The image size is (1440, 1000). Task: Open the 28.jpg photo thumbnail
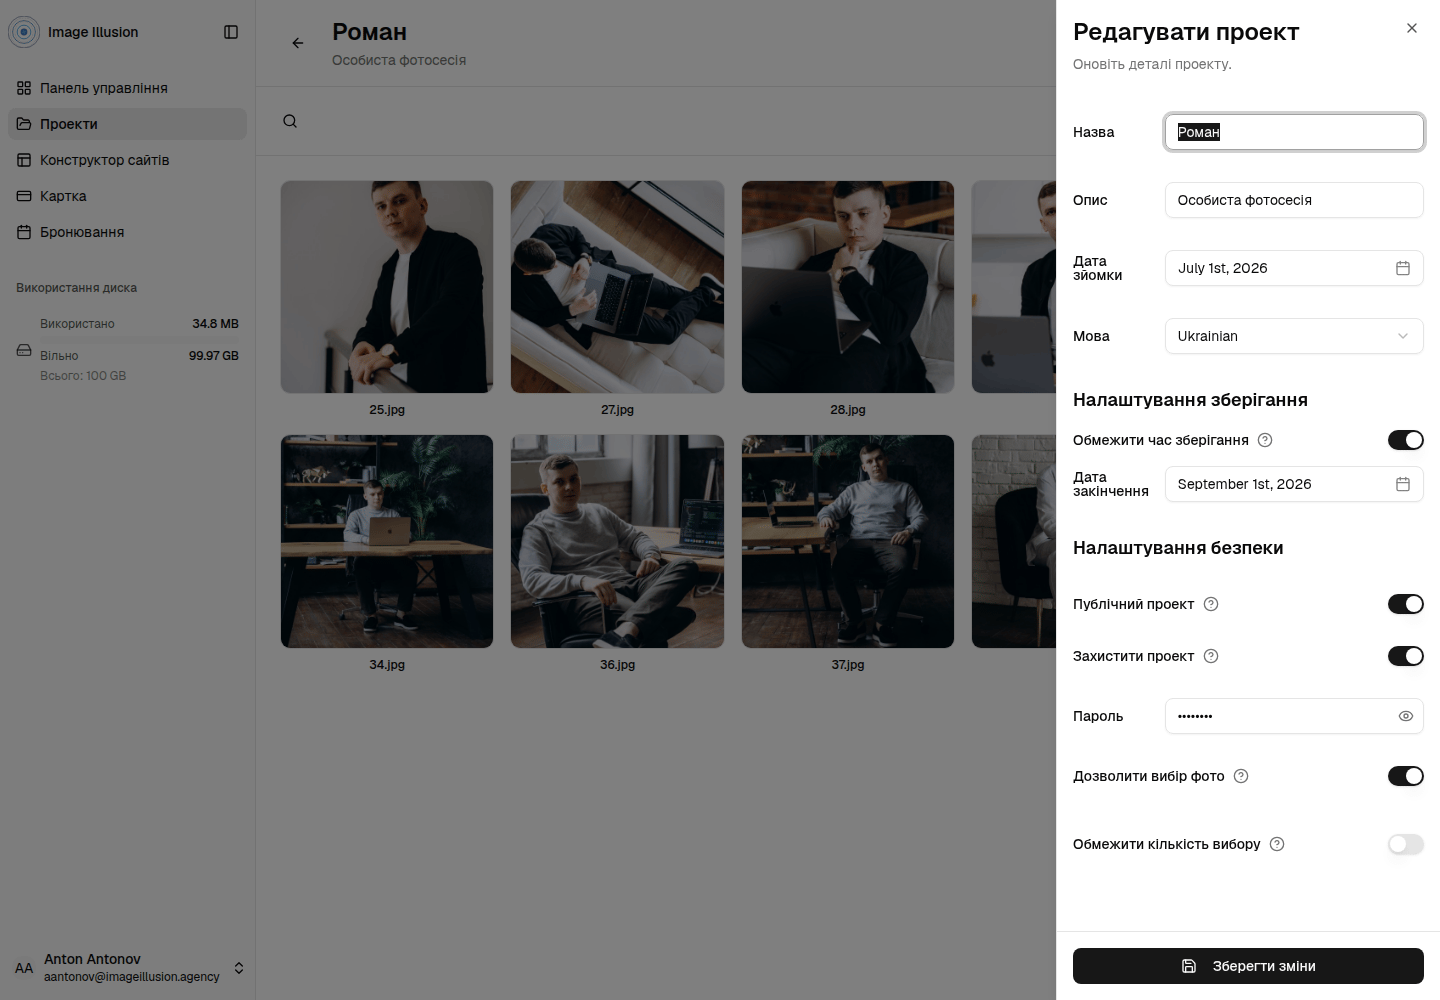(x=848, y=287)
